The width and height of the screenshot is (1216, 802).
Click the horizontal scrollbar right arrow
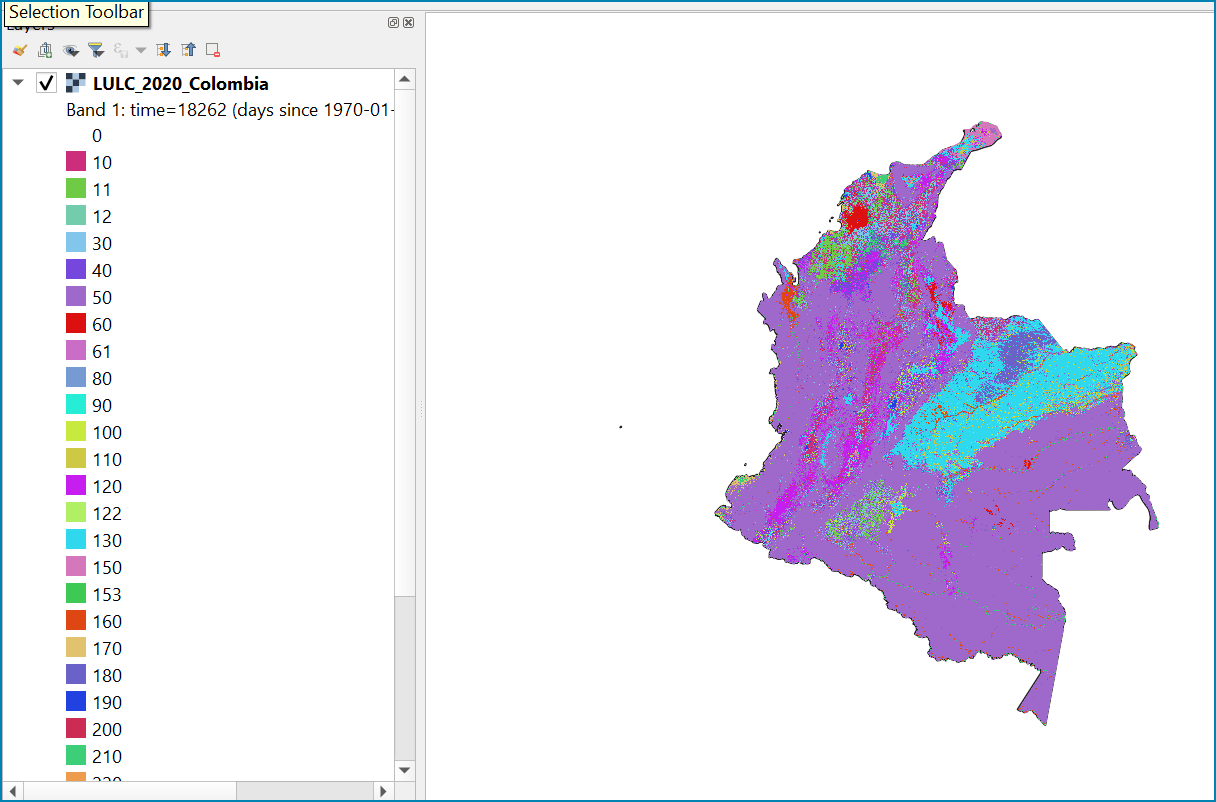(383, 791)
